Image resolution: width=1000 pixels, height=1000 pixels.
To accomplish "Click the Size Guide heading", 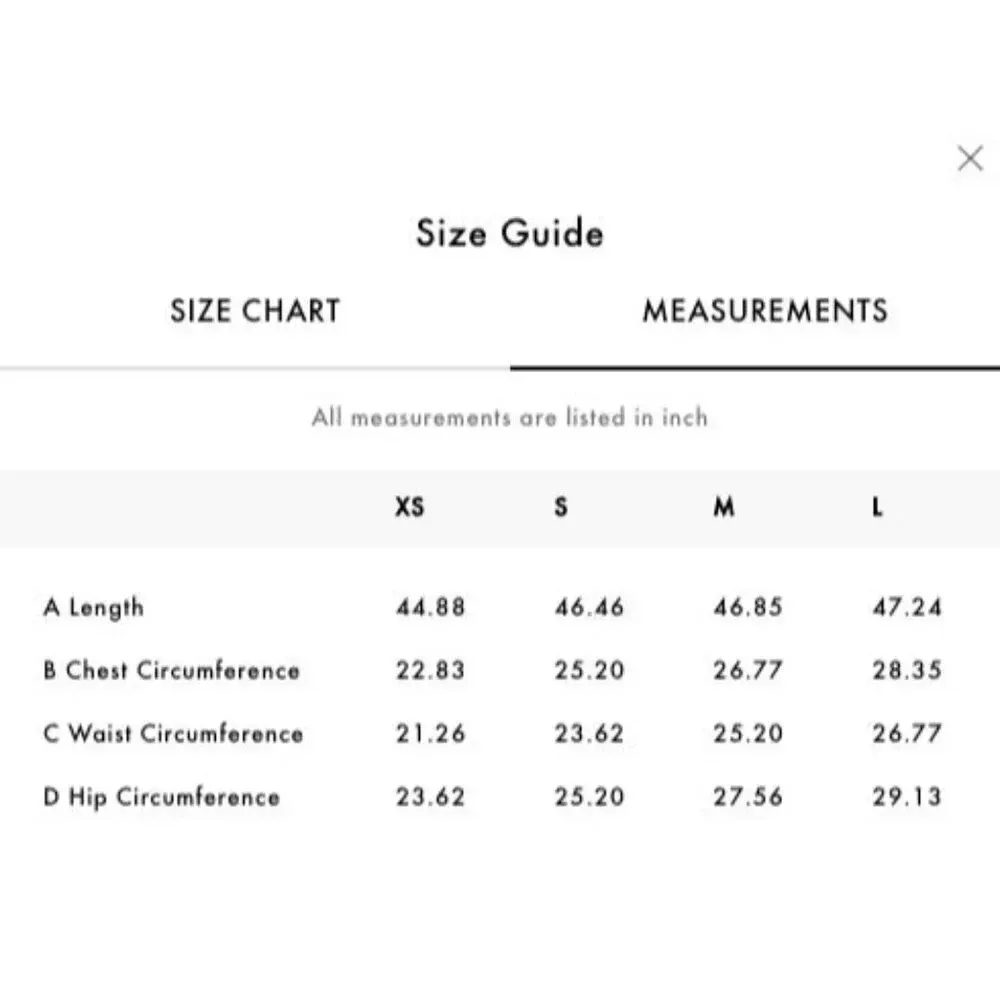I will pos(509,234).
